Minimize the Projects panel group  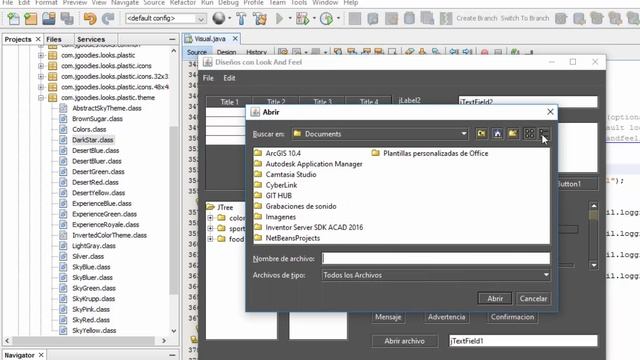coord(172,39)
